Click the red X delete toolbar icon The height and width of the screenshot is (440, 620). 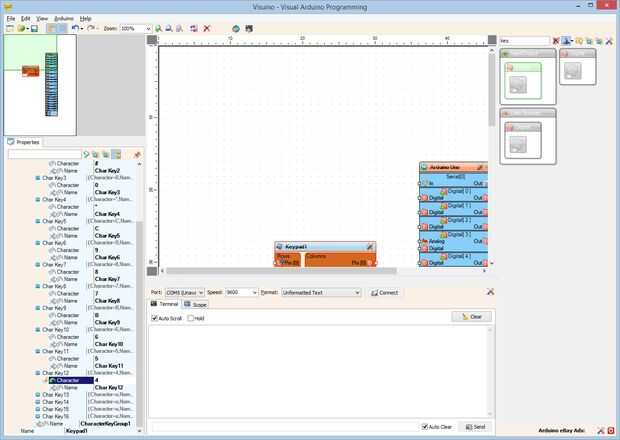[x=206, y=28]
